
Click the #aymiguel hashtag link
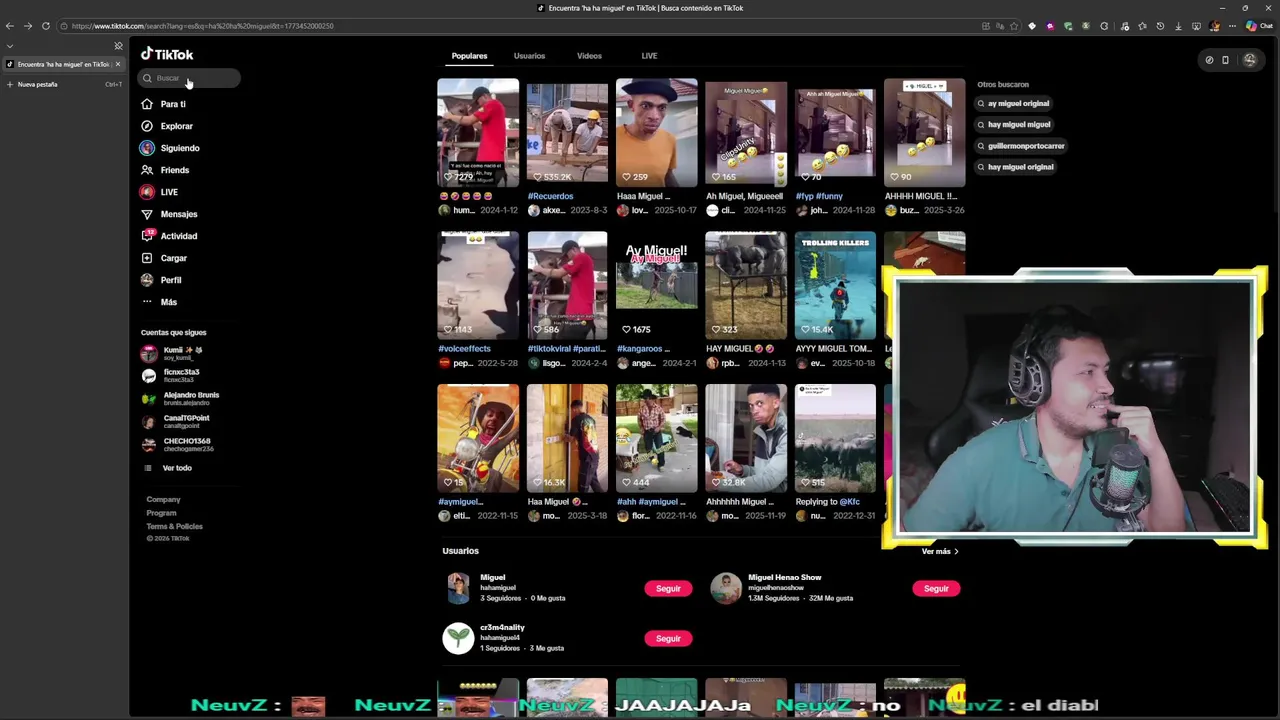click(460, 502)
